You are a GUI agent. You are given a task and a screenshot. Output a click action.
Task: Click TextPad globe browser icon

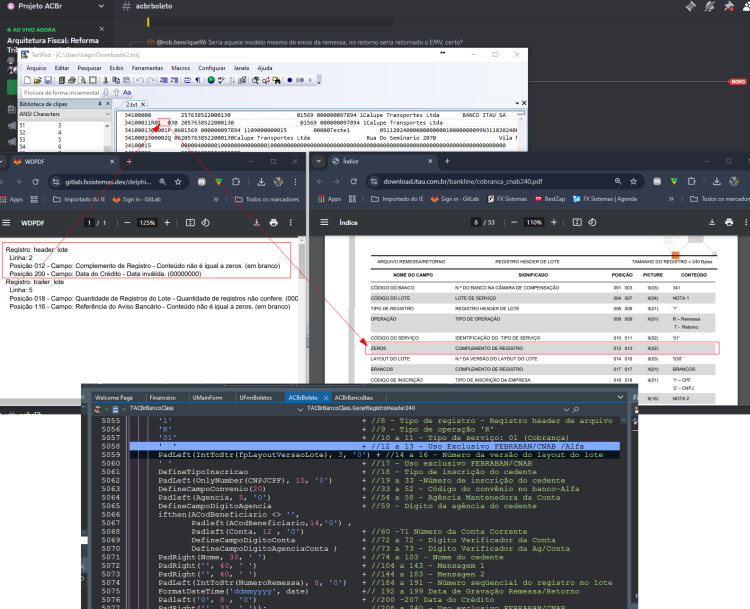click(x=211, y=80)
